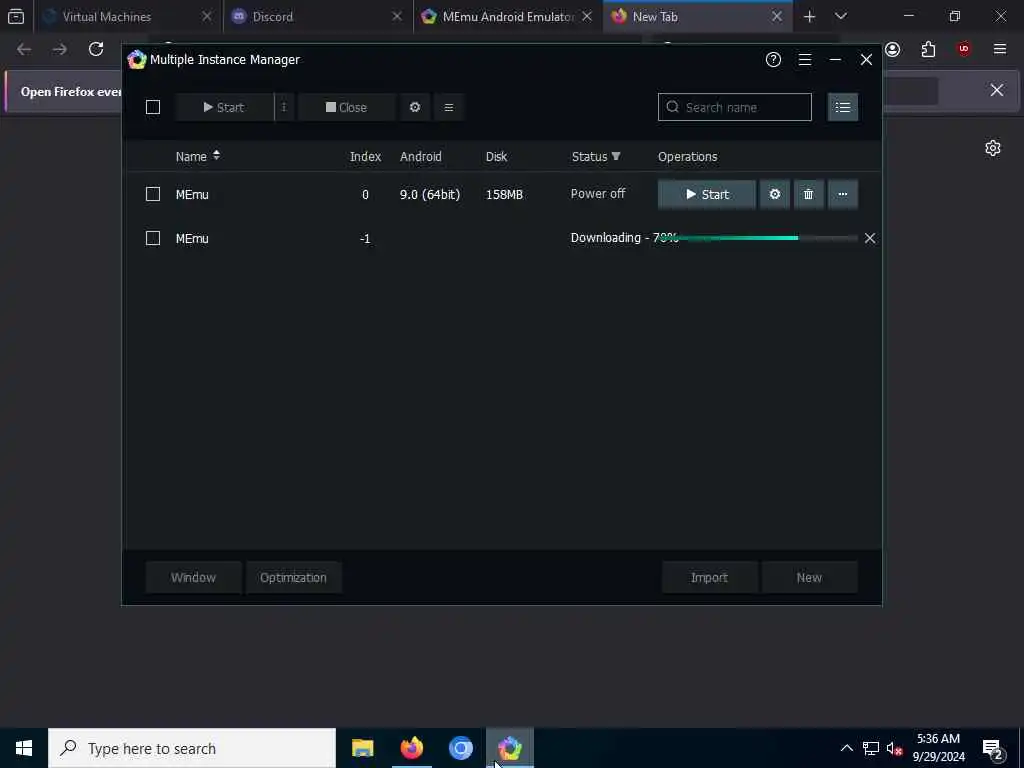The image size is (1024, 768).
Task: Focus the Search name field
Action: [735, 107]
